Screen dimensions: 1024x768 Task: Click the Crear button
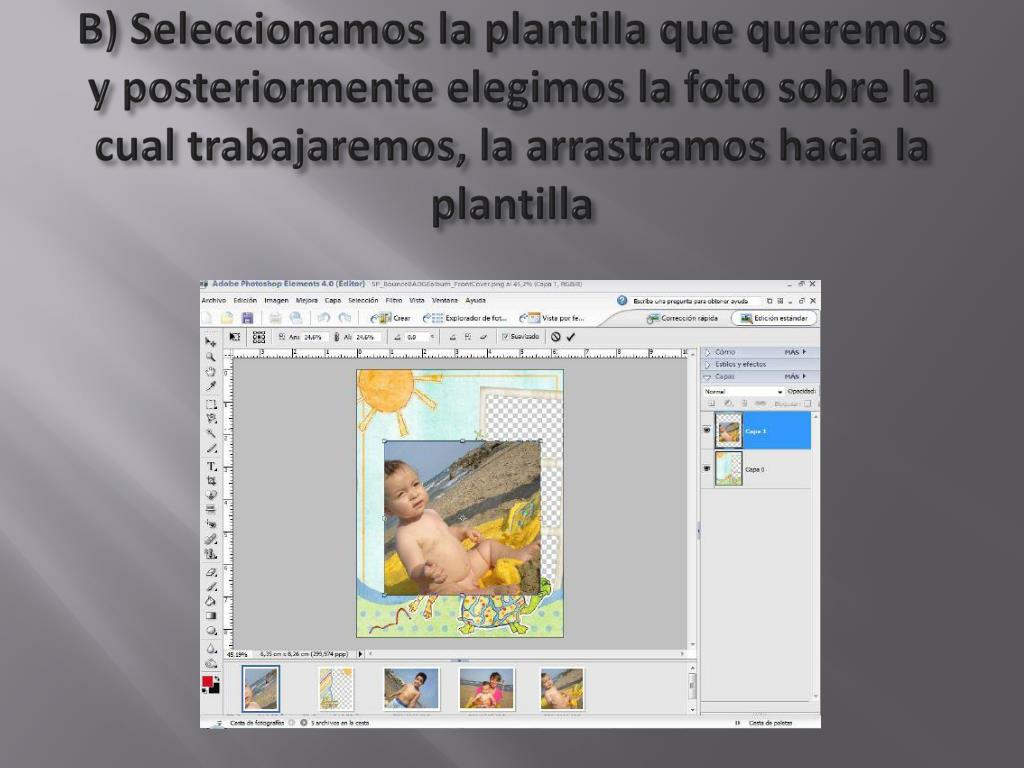tap(391, 318)
